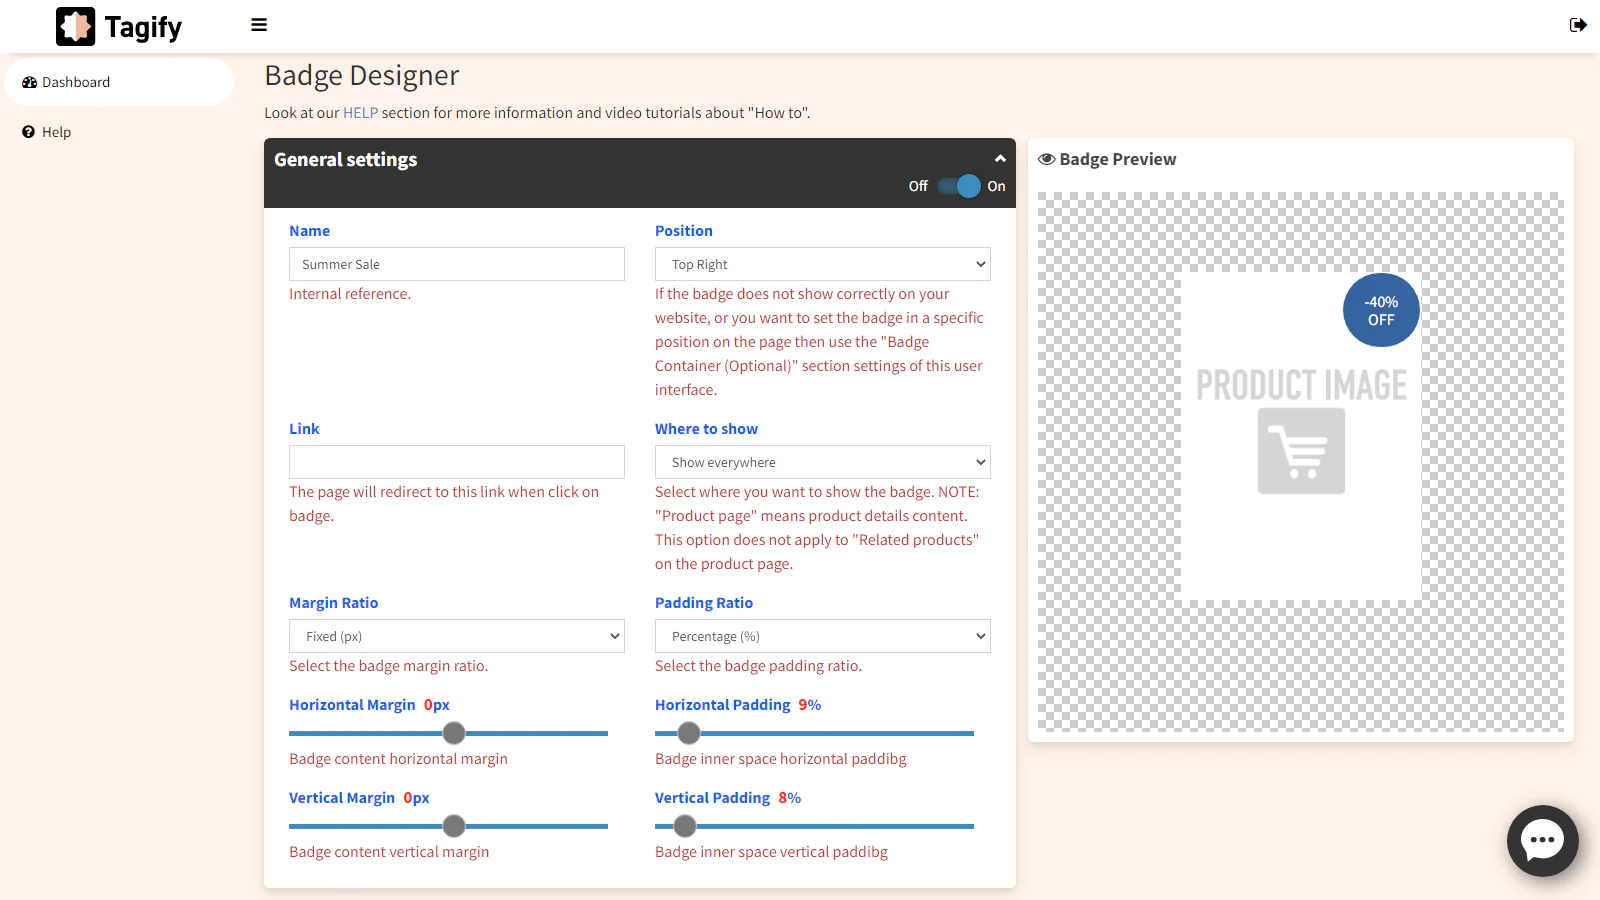Viewport: 1600px width, 900px height.
Task: Open the live chat bubble
Action: tap(1542, 840)
